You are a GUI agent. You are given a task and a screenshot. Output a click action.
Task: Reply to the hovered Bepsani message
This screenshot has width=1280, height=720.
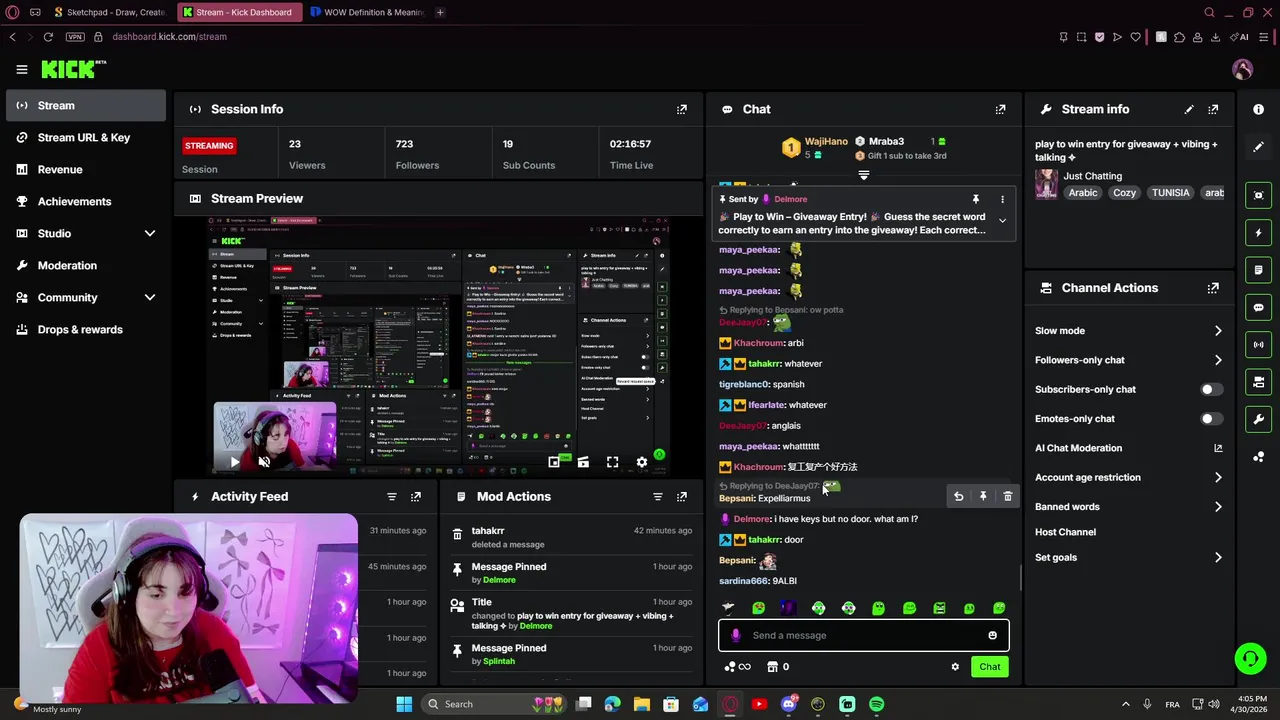pos(958,496)
